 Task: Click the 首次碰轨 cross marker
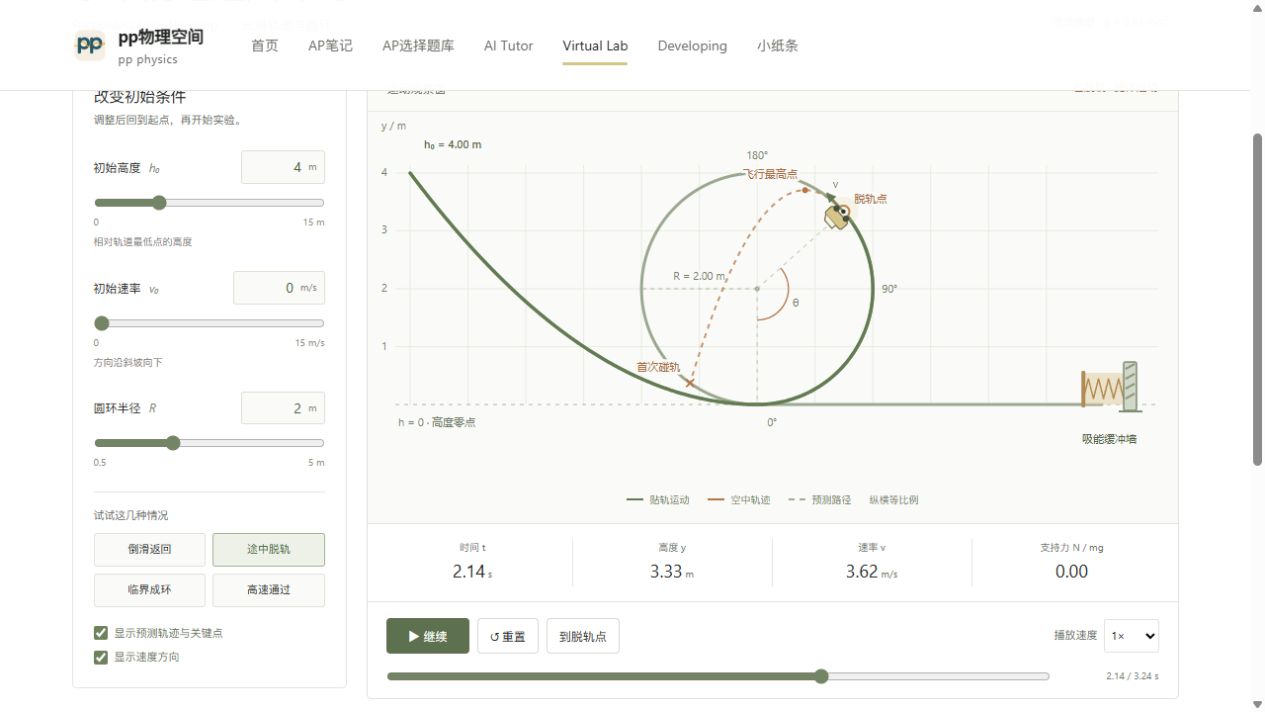click(690, 384)
